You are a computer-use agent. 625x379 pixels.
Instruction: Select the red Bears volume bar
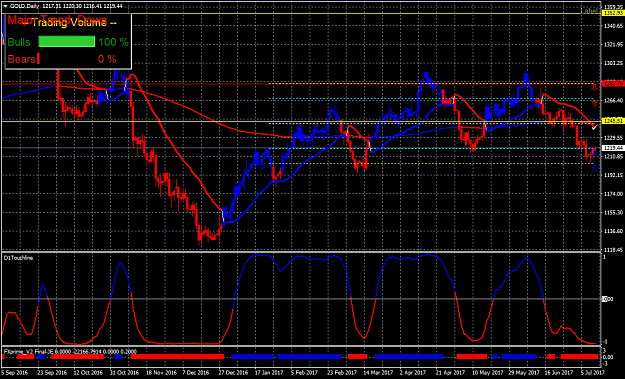point(39,59)
